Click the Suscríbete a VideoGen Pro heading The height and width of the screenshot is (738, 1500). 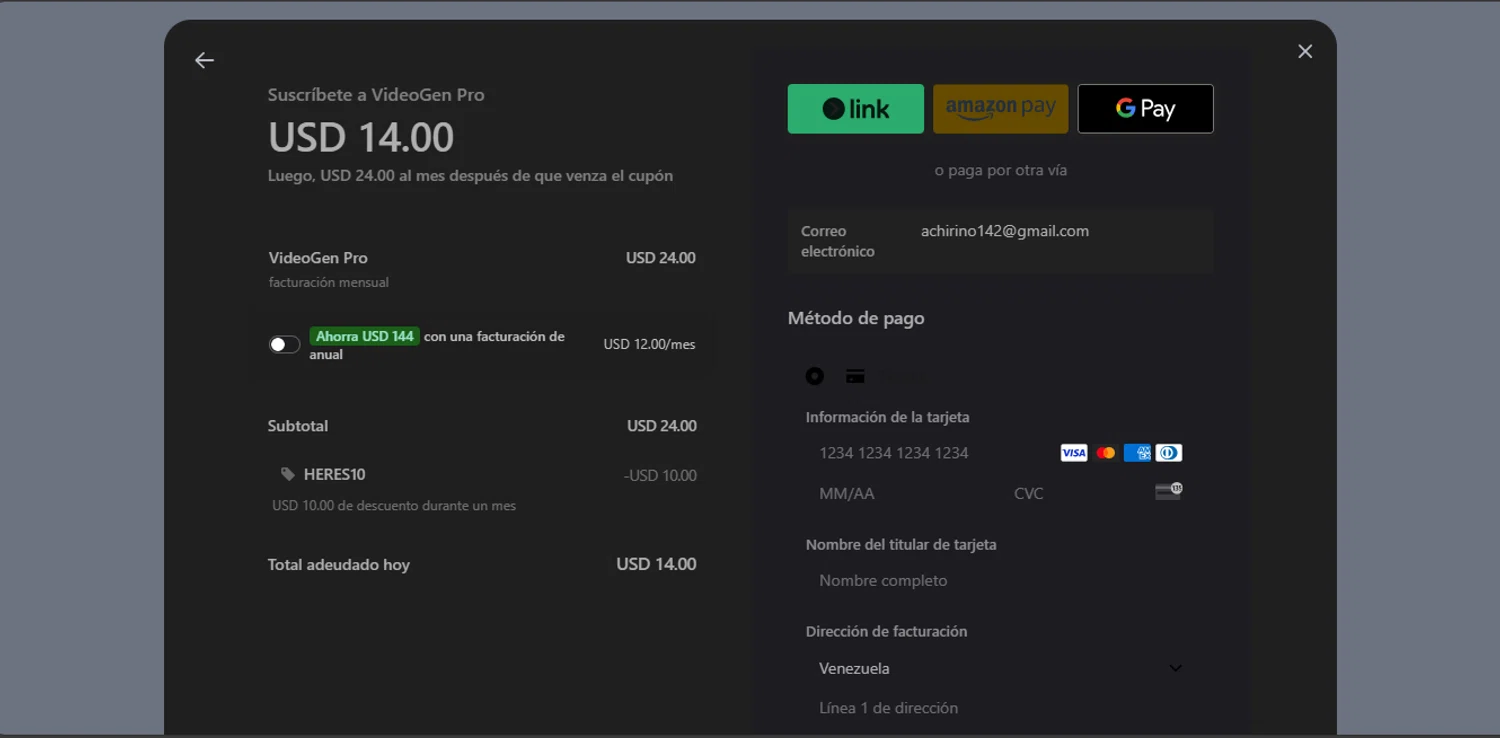pyautogui.click(x=376, y=95)
